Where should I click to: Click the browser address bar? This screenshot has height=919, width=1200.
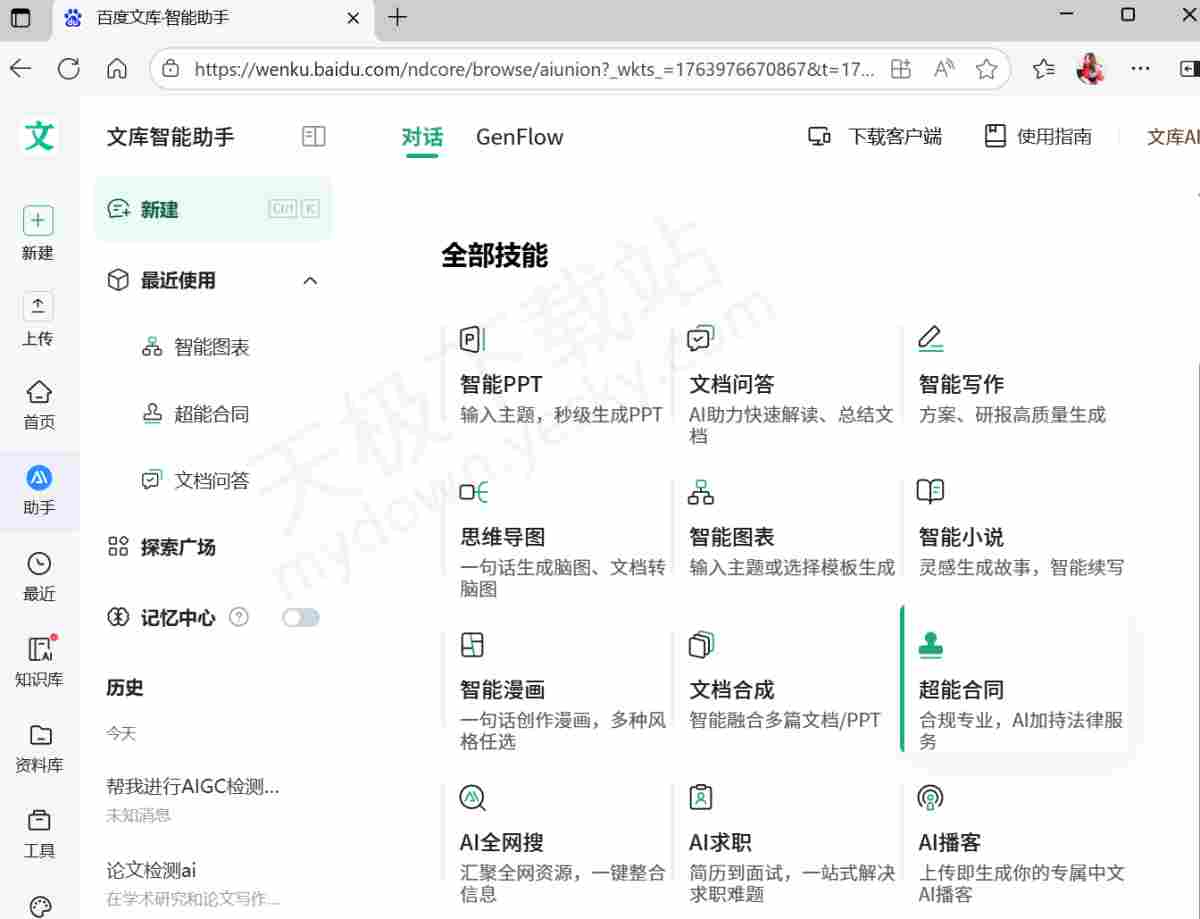520,68
